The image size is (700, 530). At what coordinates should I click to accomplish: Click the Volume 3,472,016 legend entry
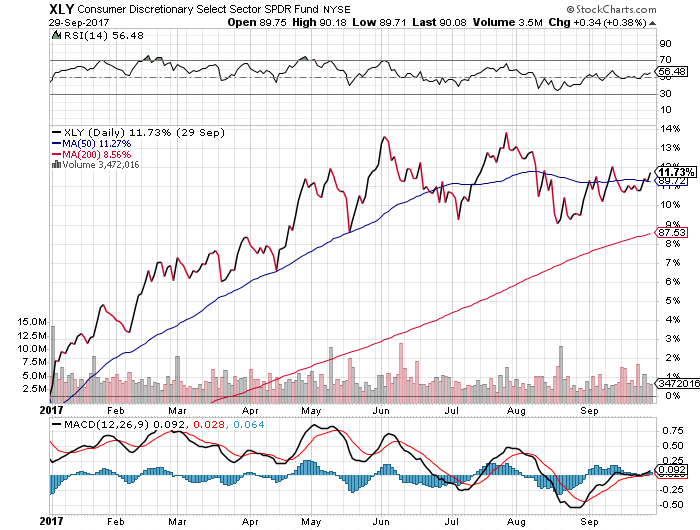[101, 165]
